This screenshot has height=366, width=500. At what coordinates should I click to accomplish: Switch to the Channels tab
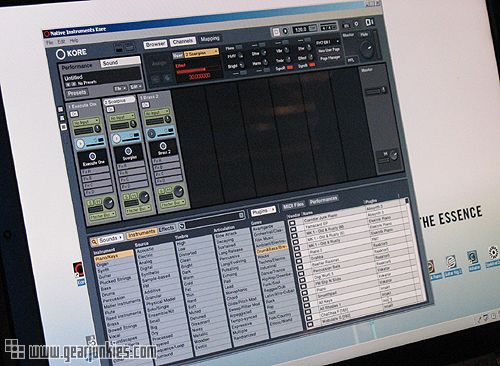183,42
